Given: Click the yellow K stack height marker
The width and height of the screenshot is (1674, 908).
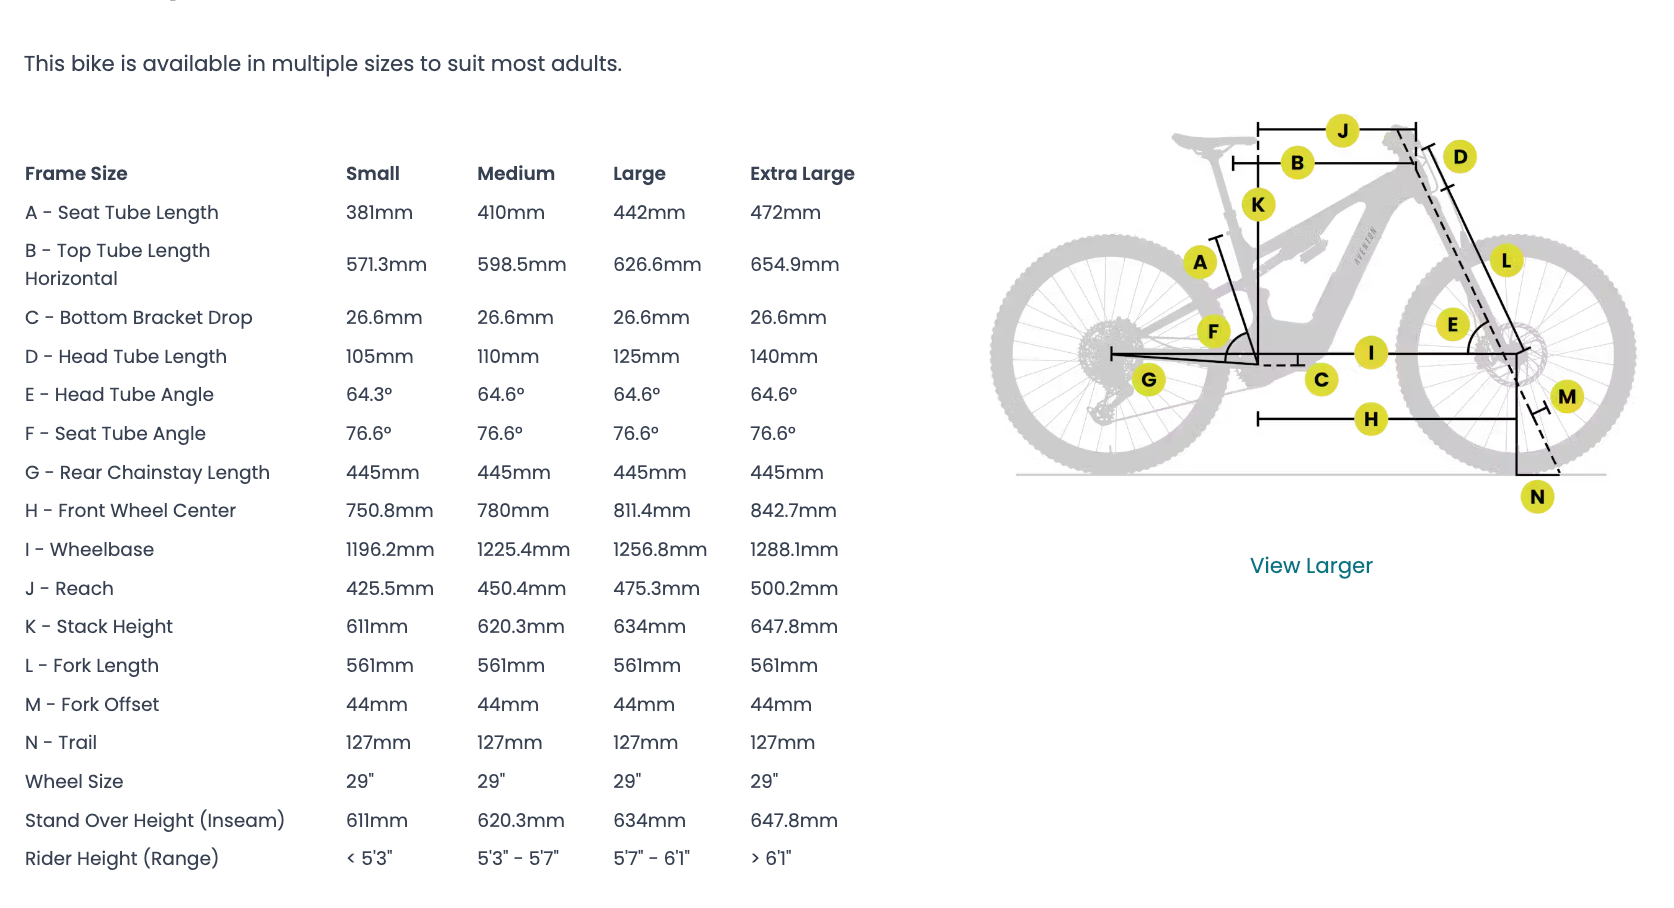Looking at the screenshot, I should (1258, 205).
